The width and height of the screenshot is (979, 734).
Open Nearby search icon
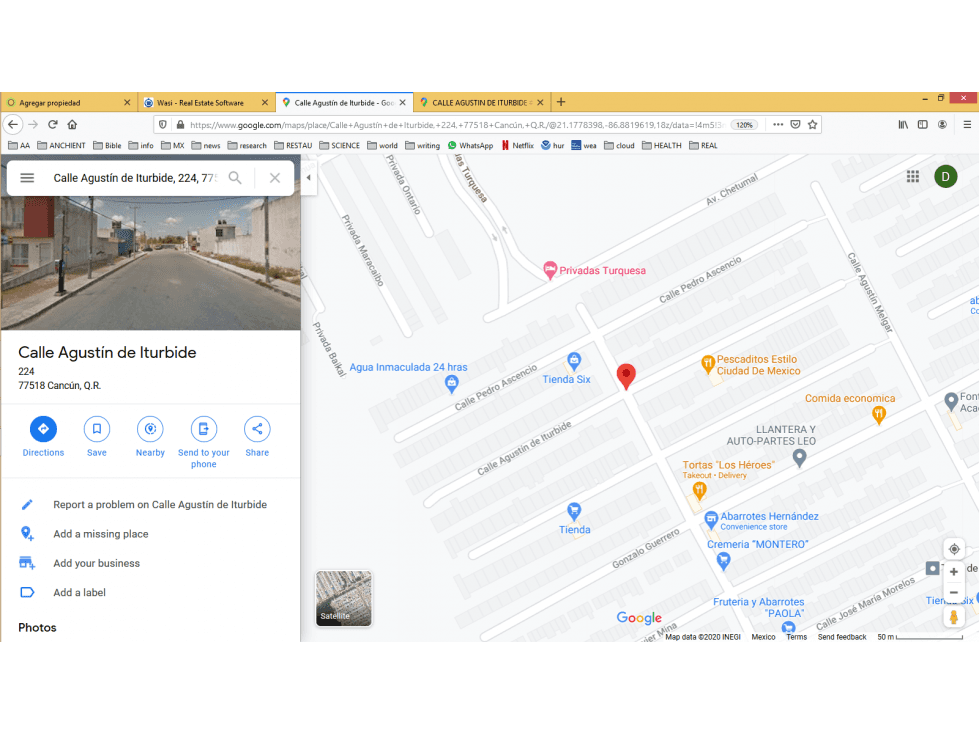[x=150, y=429]
